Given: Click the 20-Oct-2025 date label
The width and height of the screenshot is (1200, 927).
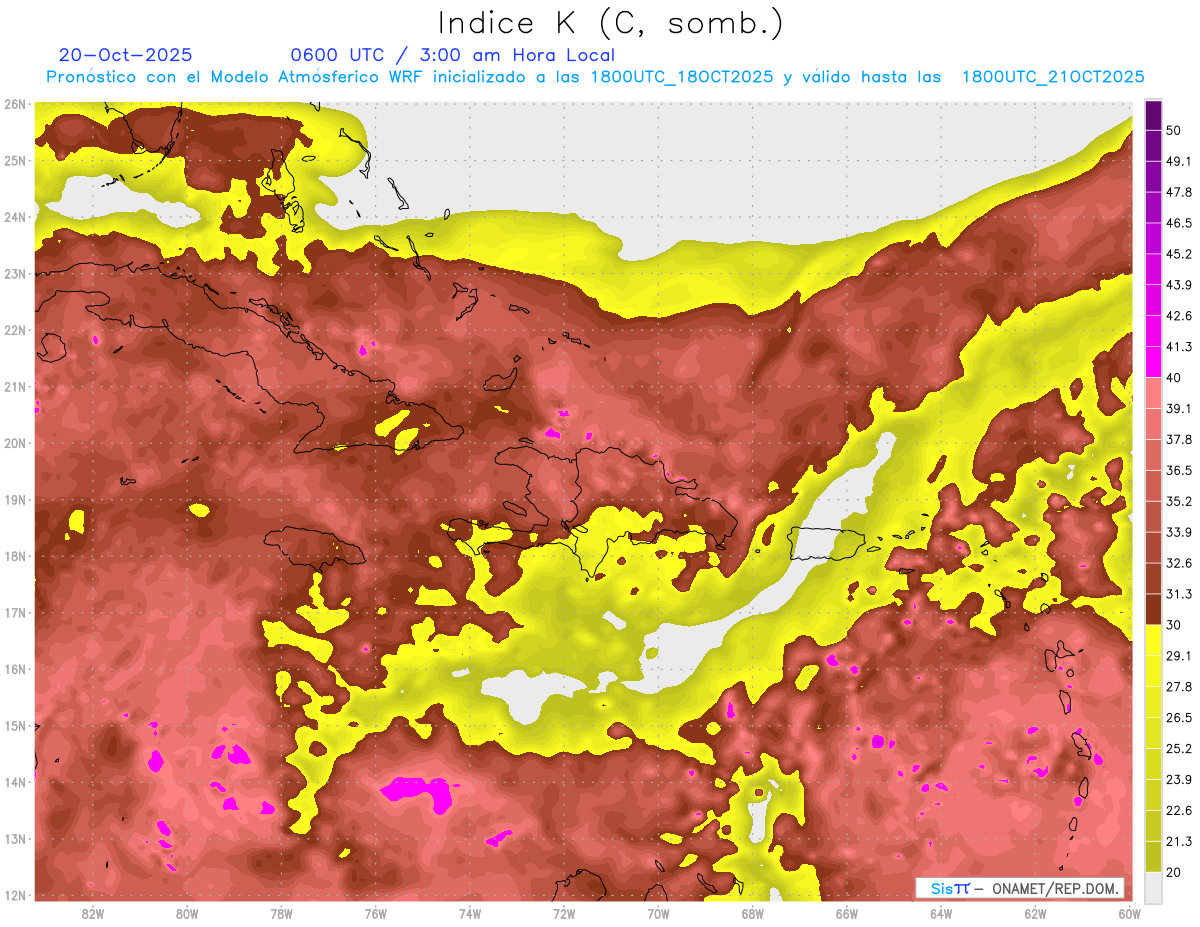Looking at the screenshot, I should (x=125, y=55).
